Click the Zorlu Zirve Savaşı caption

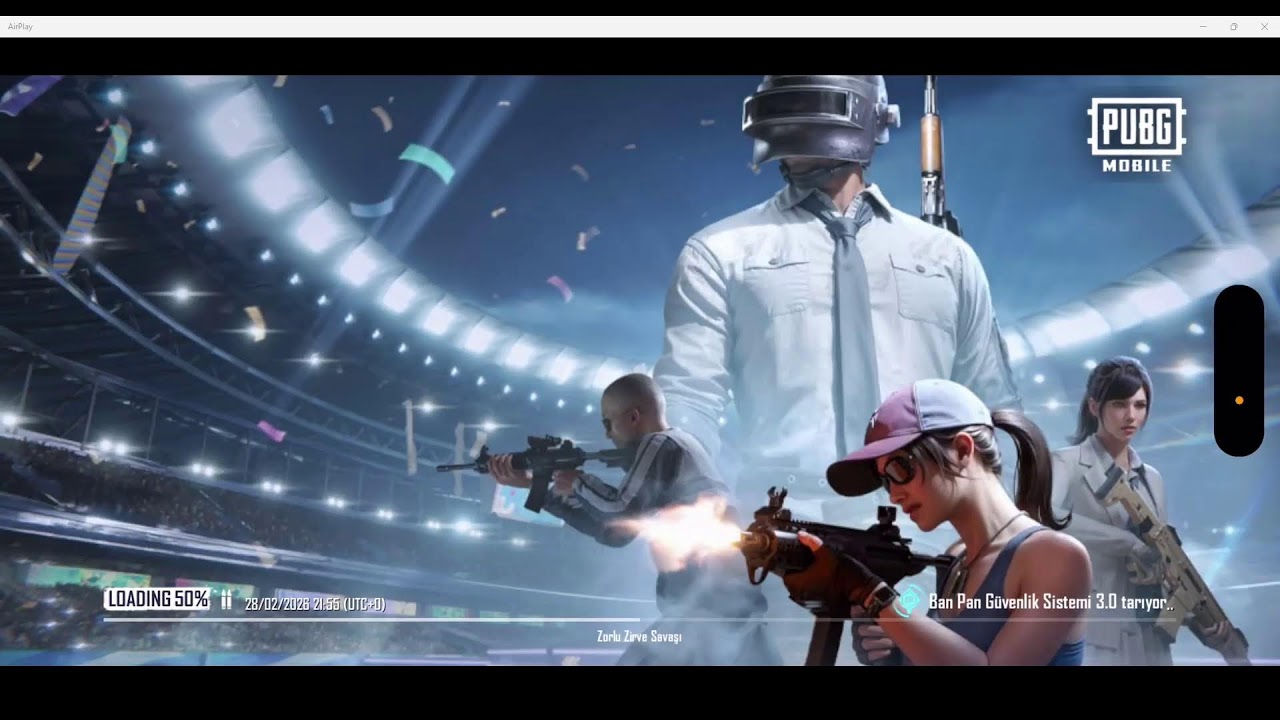[639, 636]
